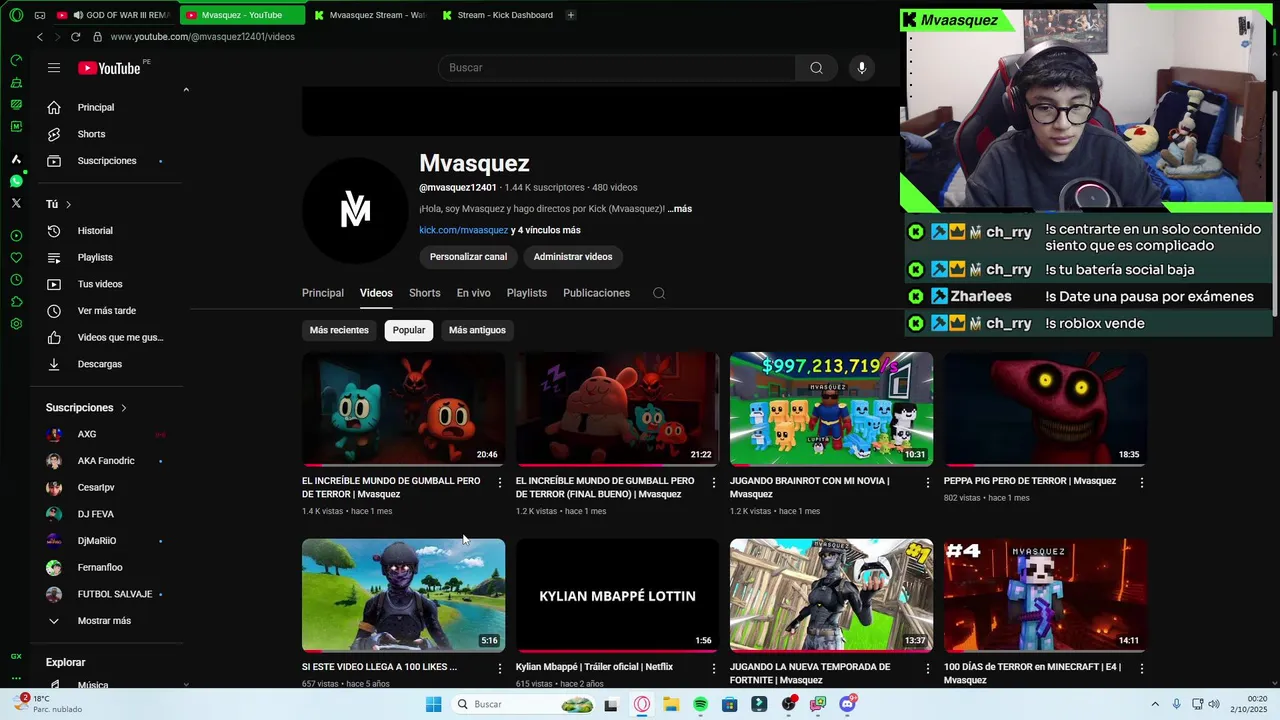Click the search magnifier button
Viewport: 1280px width, 720px height.
click(816, 68)
